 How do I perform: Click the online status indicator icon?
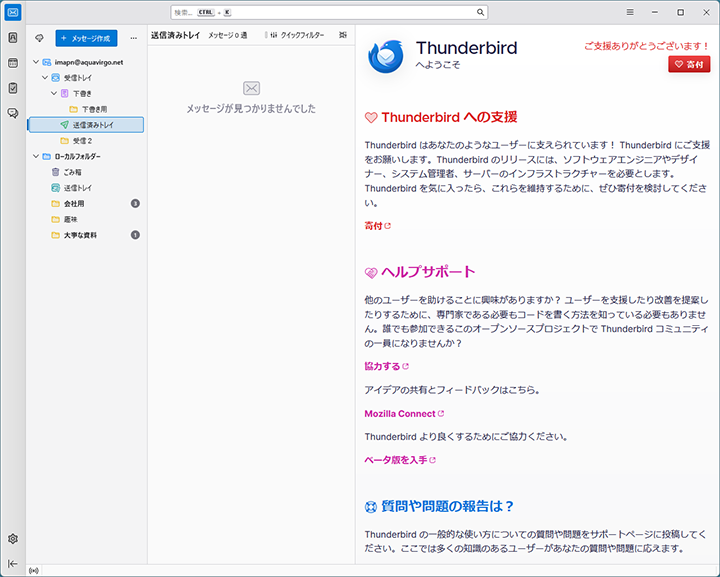click(34, 571)
